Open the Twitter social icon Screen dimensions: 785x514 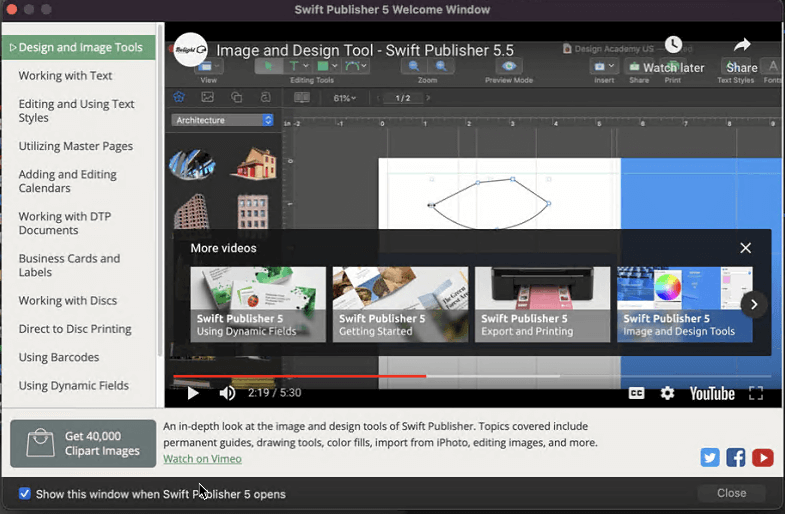tap(710, 457)
